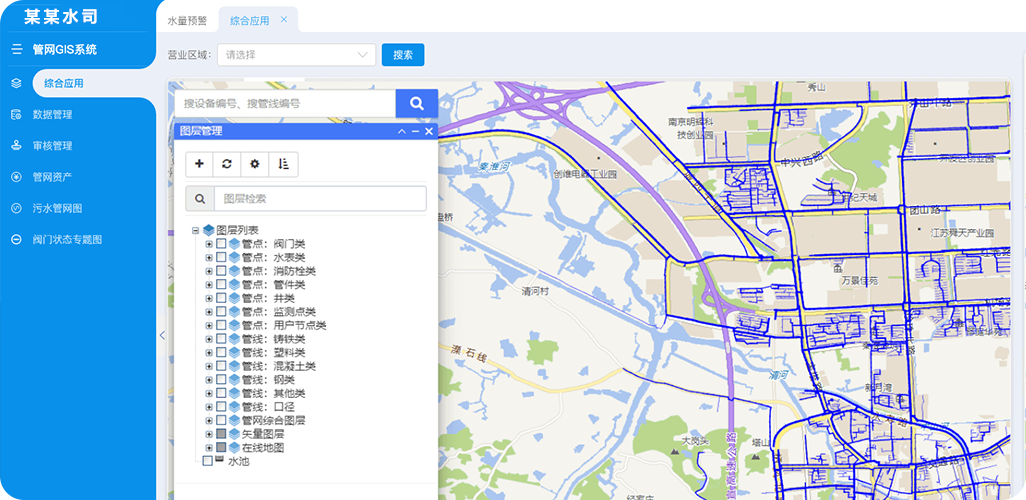Click the add layer plus icon

point(200,164)
